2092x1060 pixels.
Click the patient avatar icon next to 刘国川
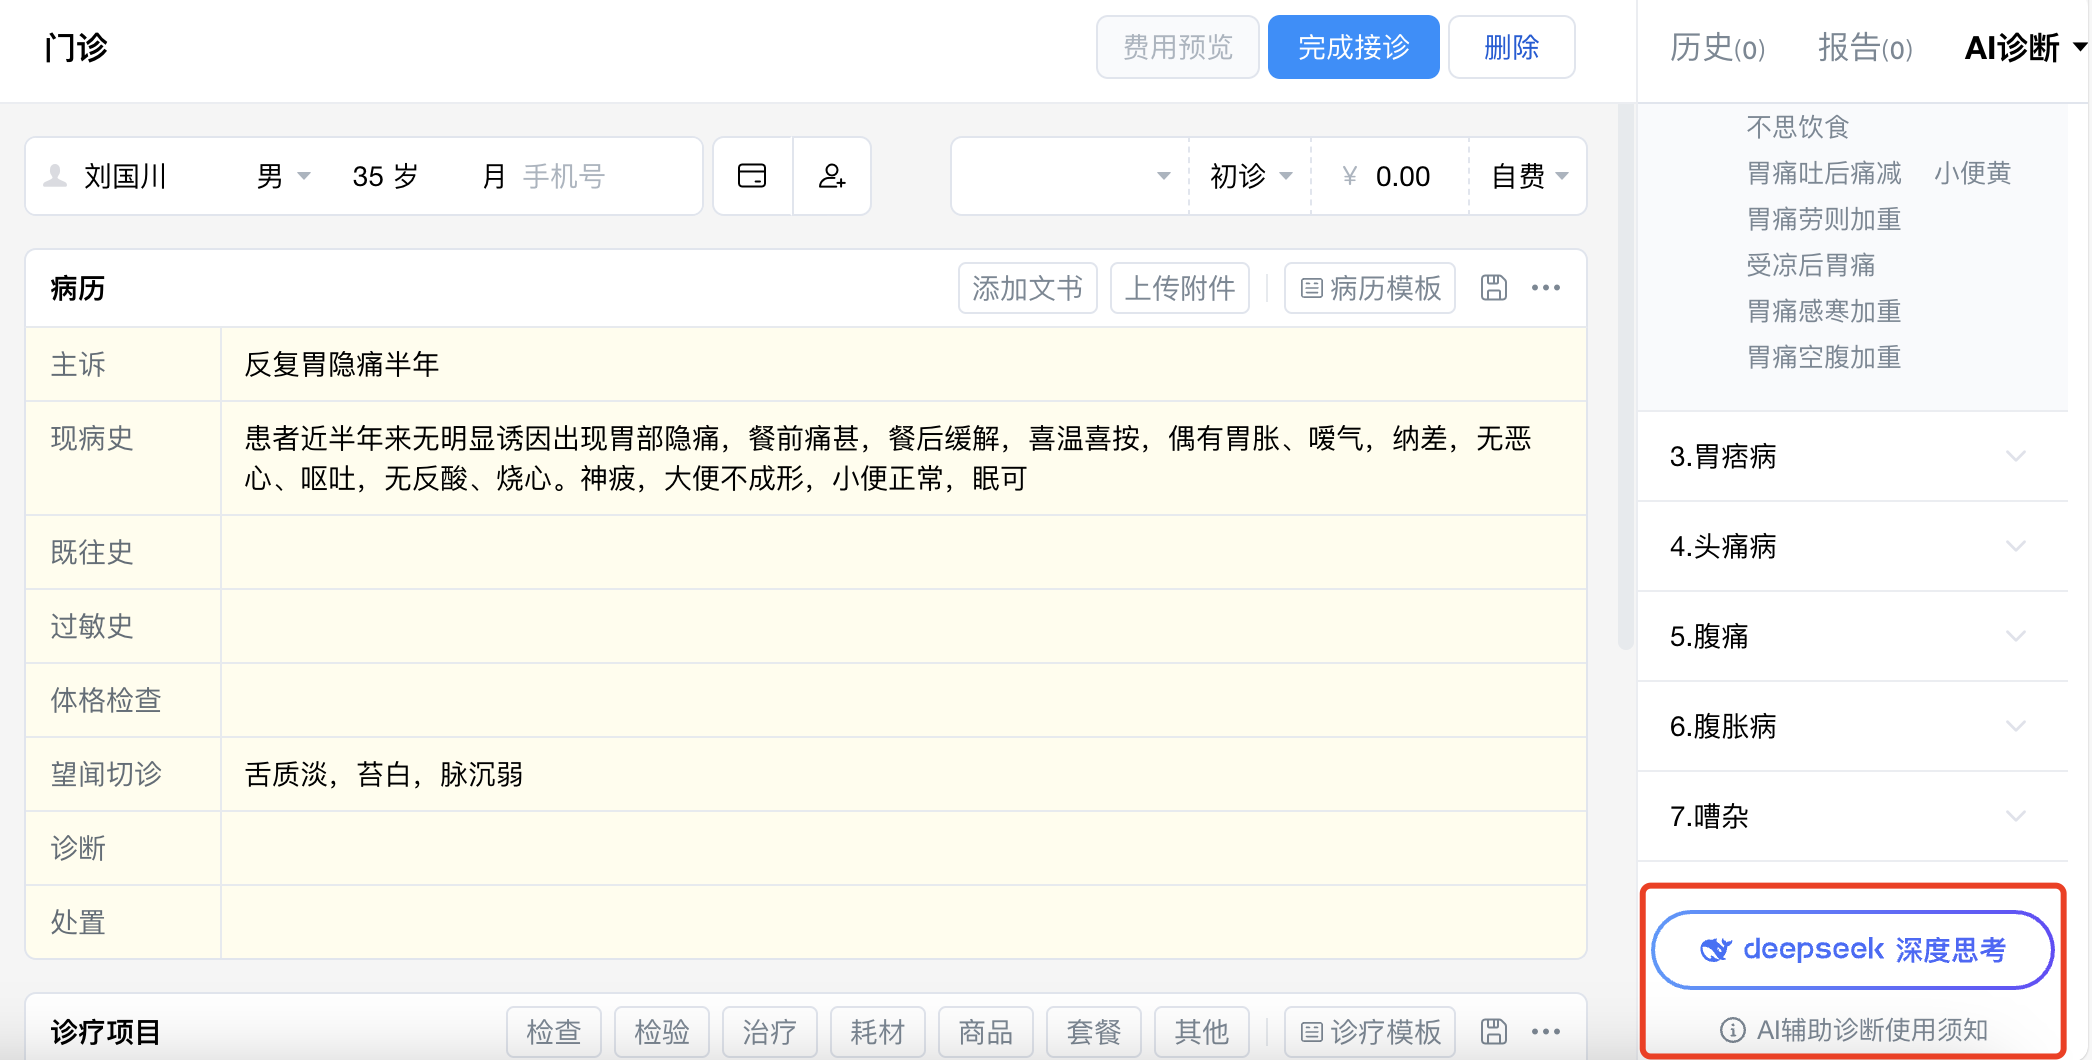pos(57,176)
